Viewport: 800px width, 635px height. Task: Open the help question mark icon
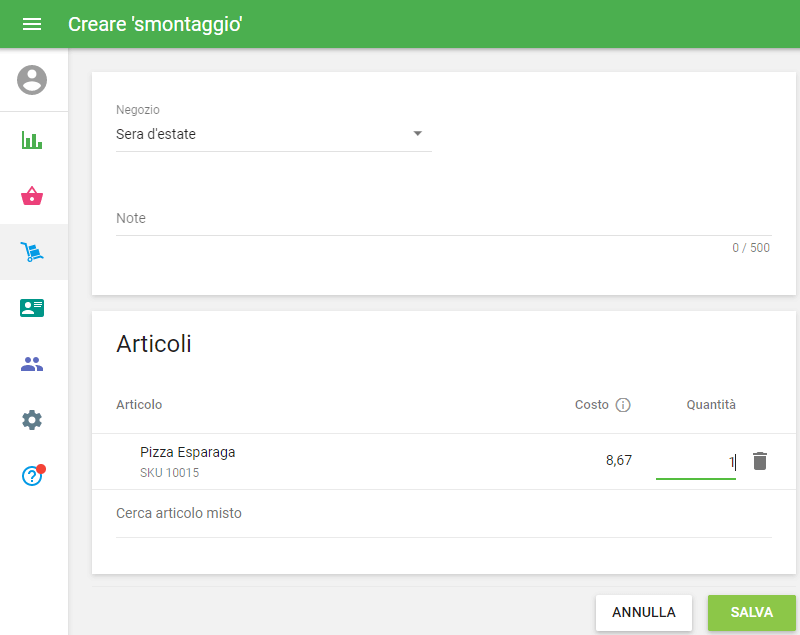[32, 476]
